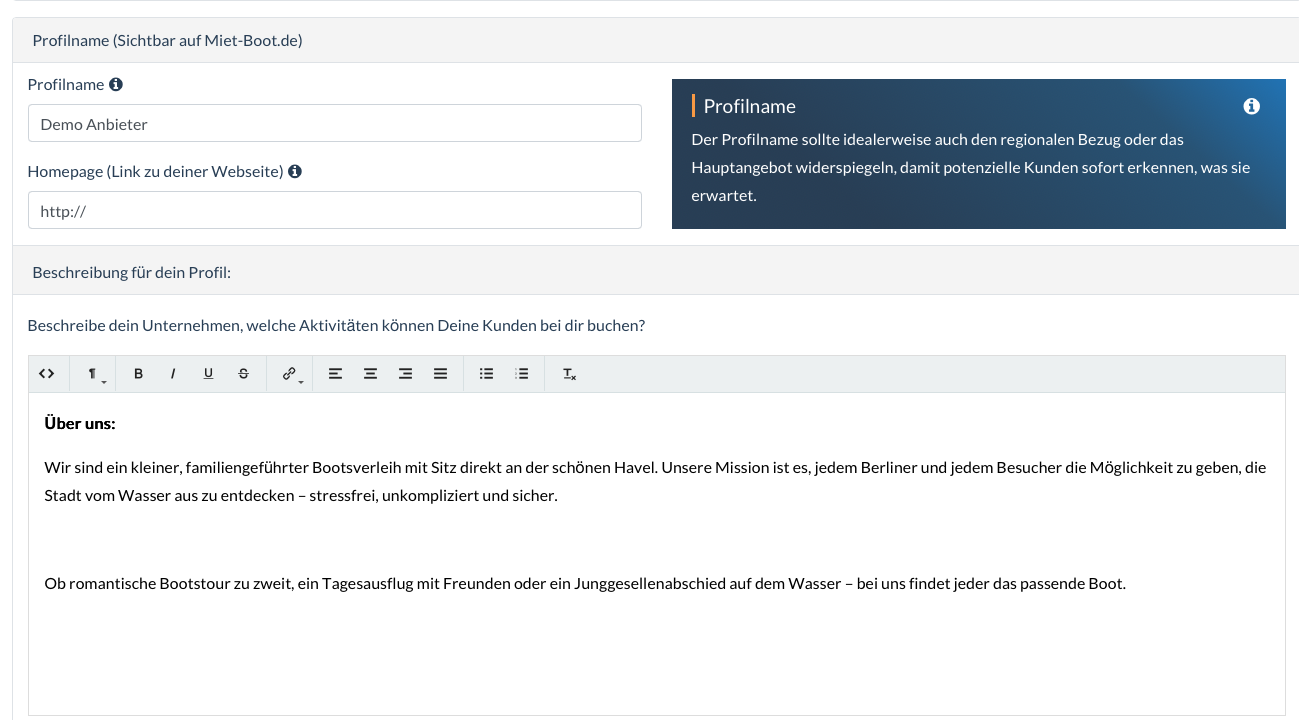Image resolution: width=1299 pixels, height=720 pixels.
Task: Justify the description text
Action: (440, 374)
